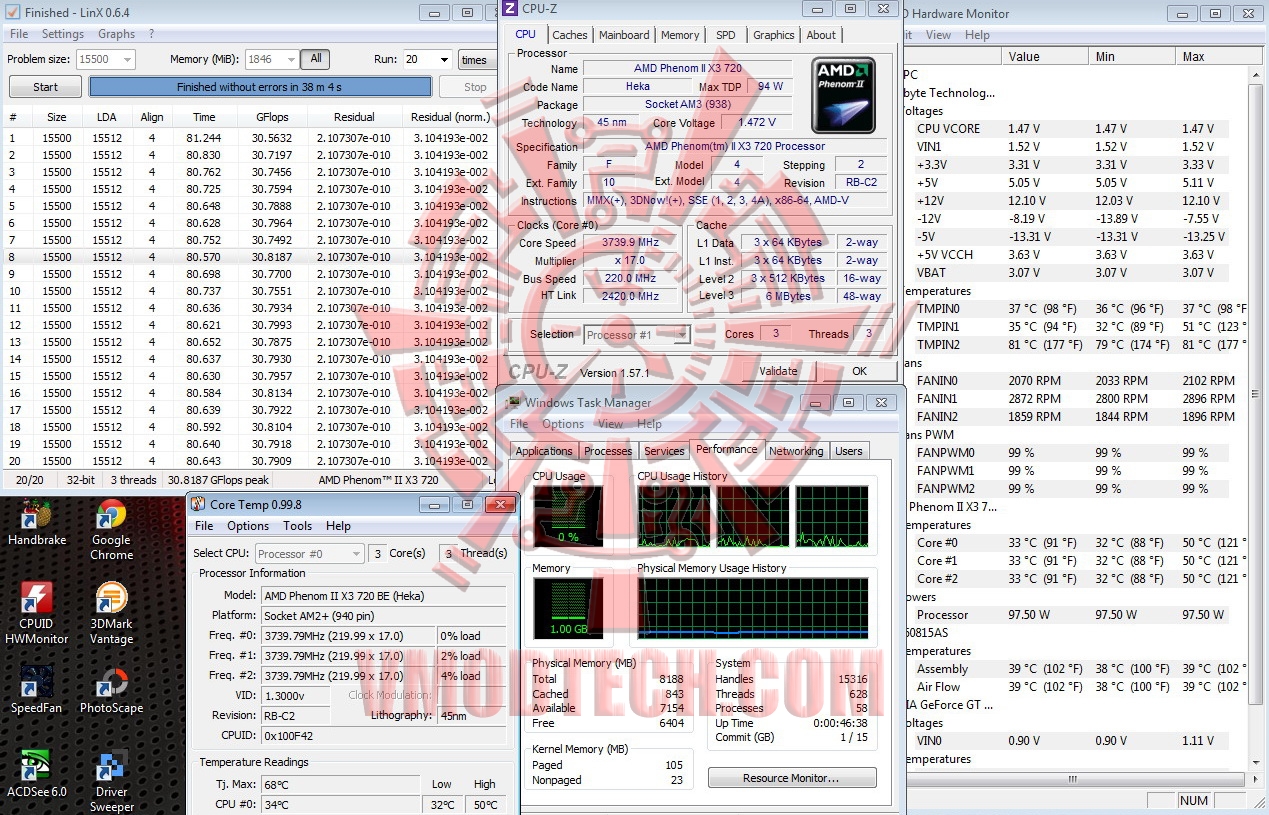
Task: Switch to the Caches tab in CPU-Z
Action: tap(570, 35)
